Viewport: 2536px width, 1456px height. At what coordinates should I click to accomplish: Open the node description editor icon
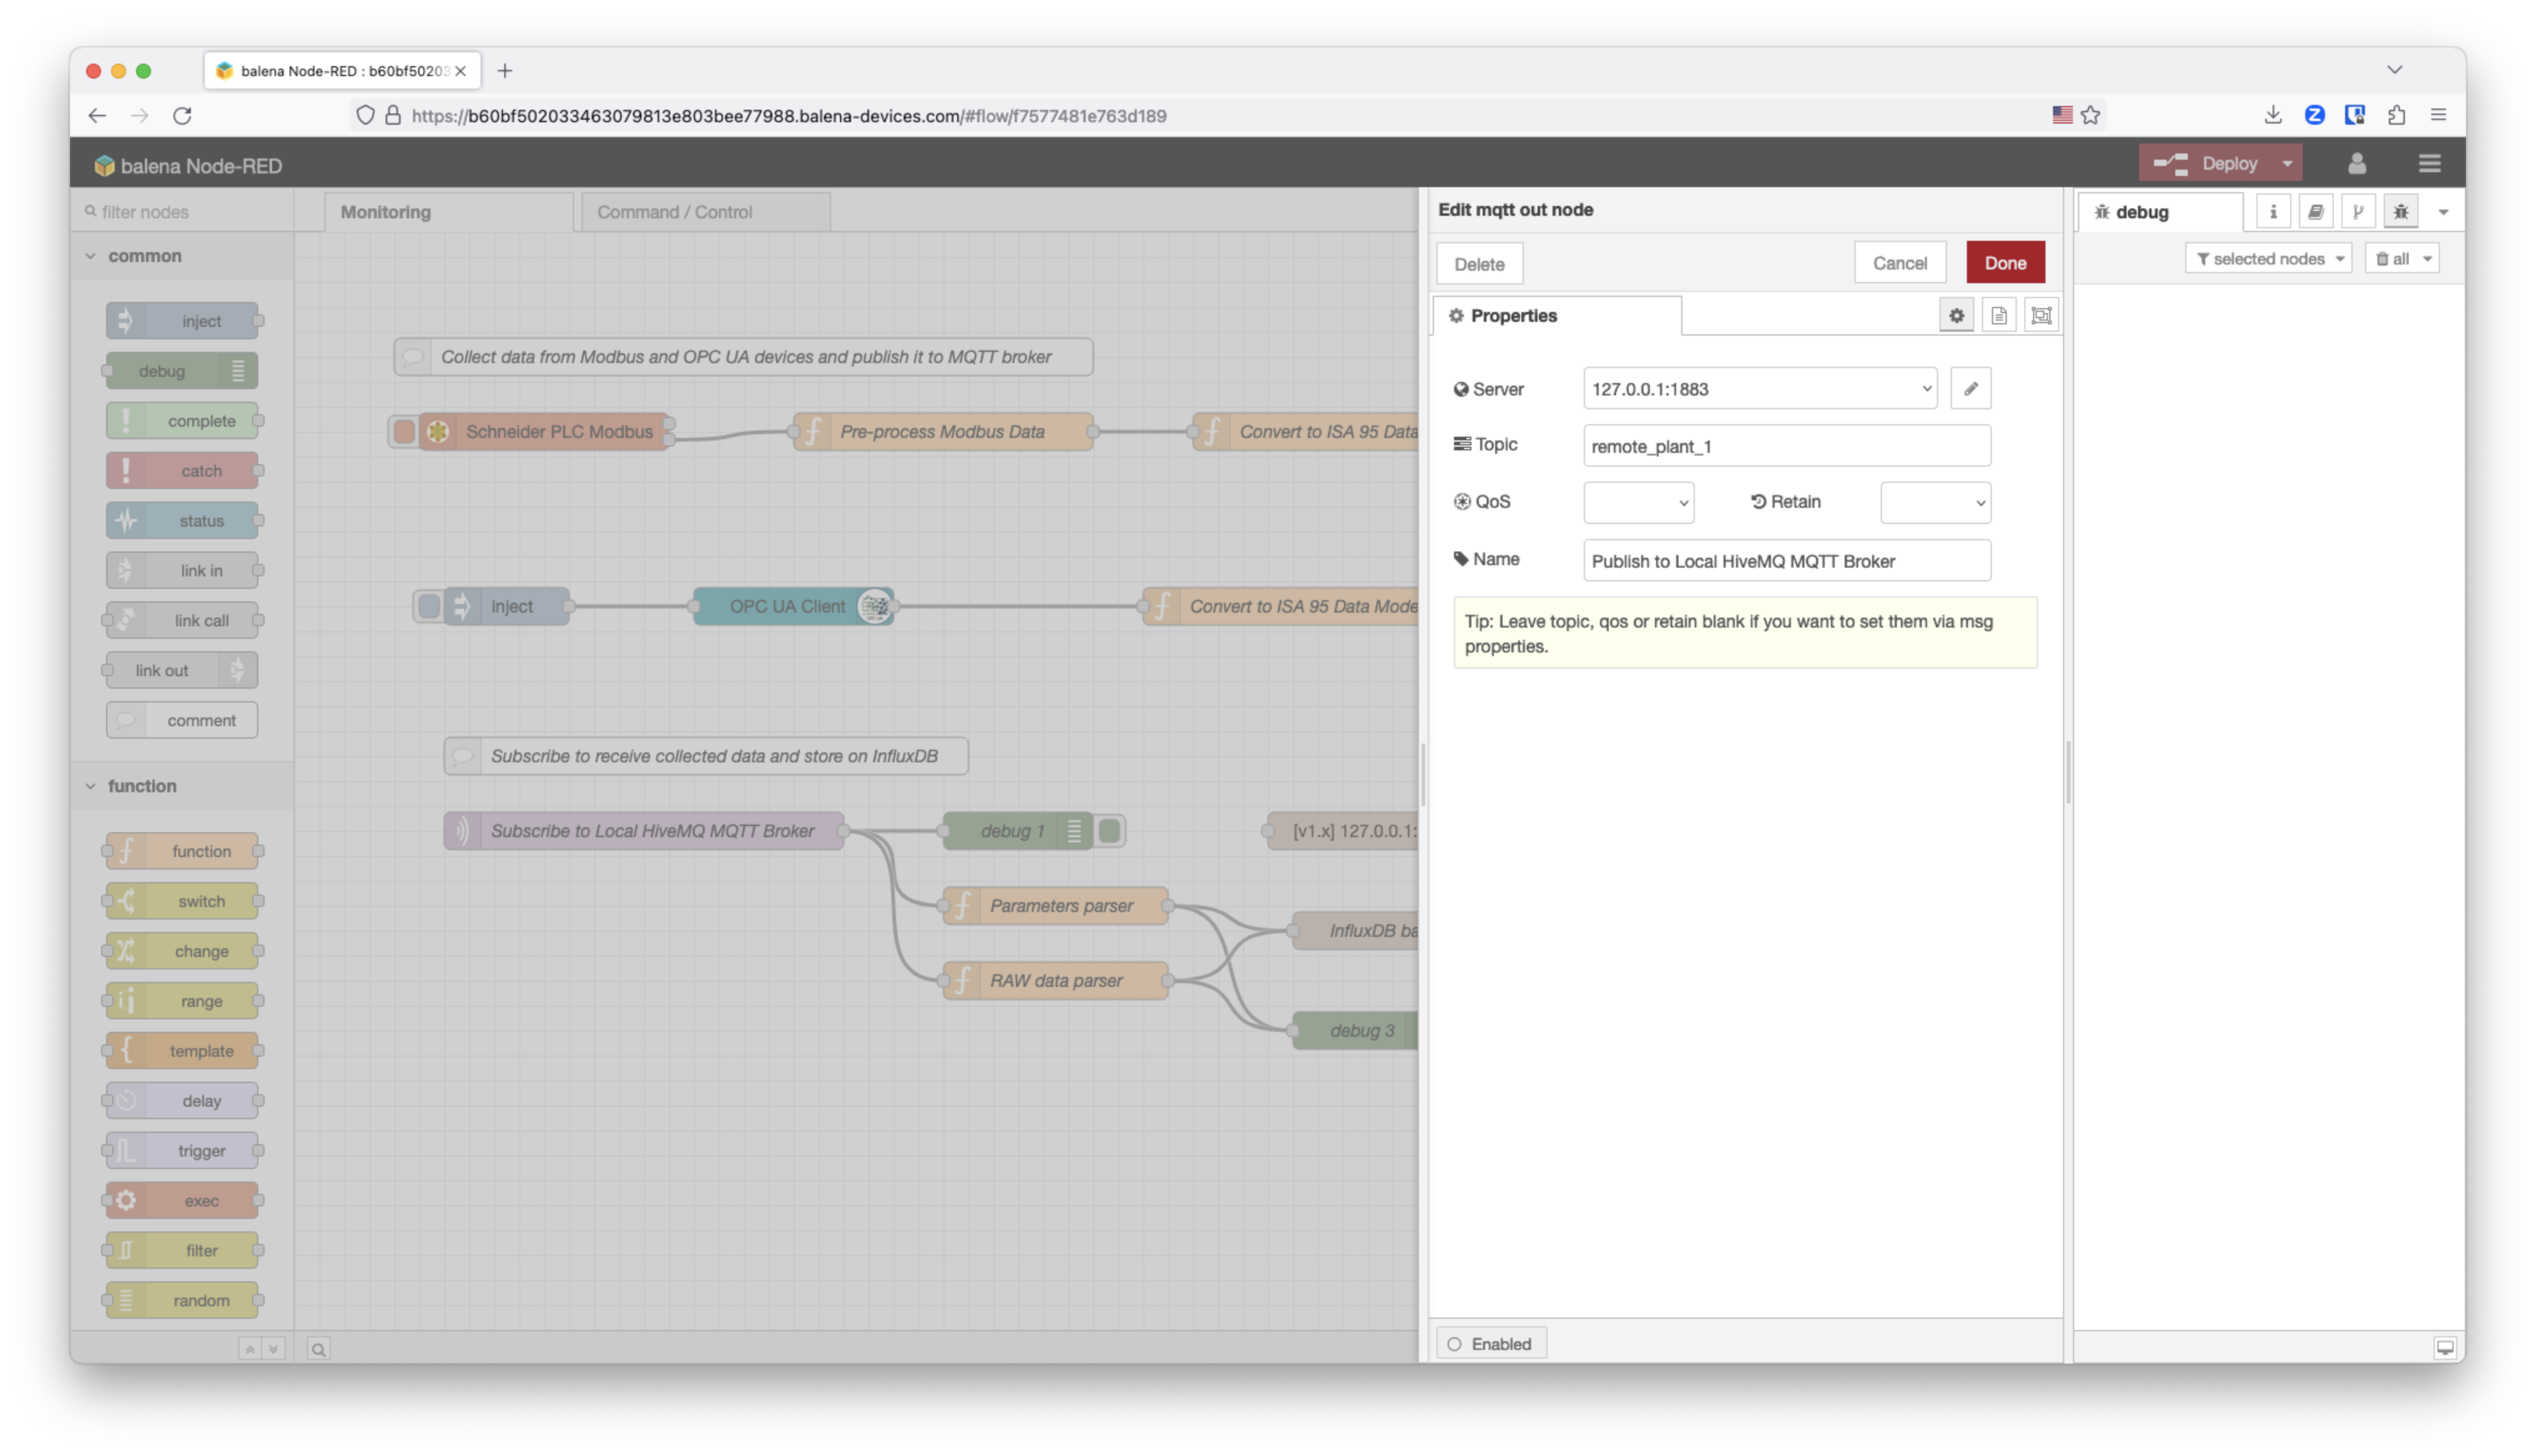1999,315
